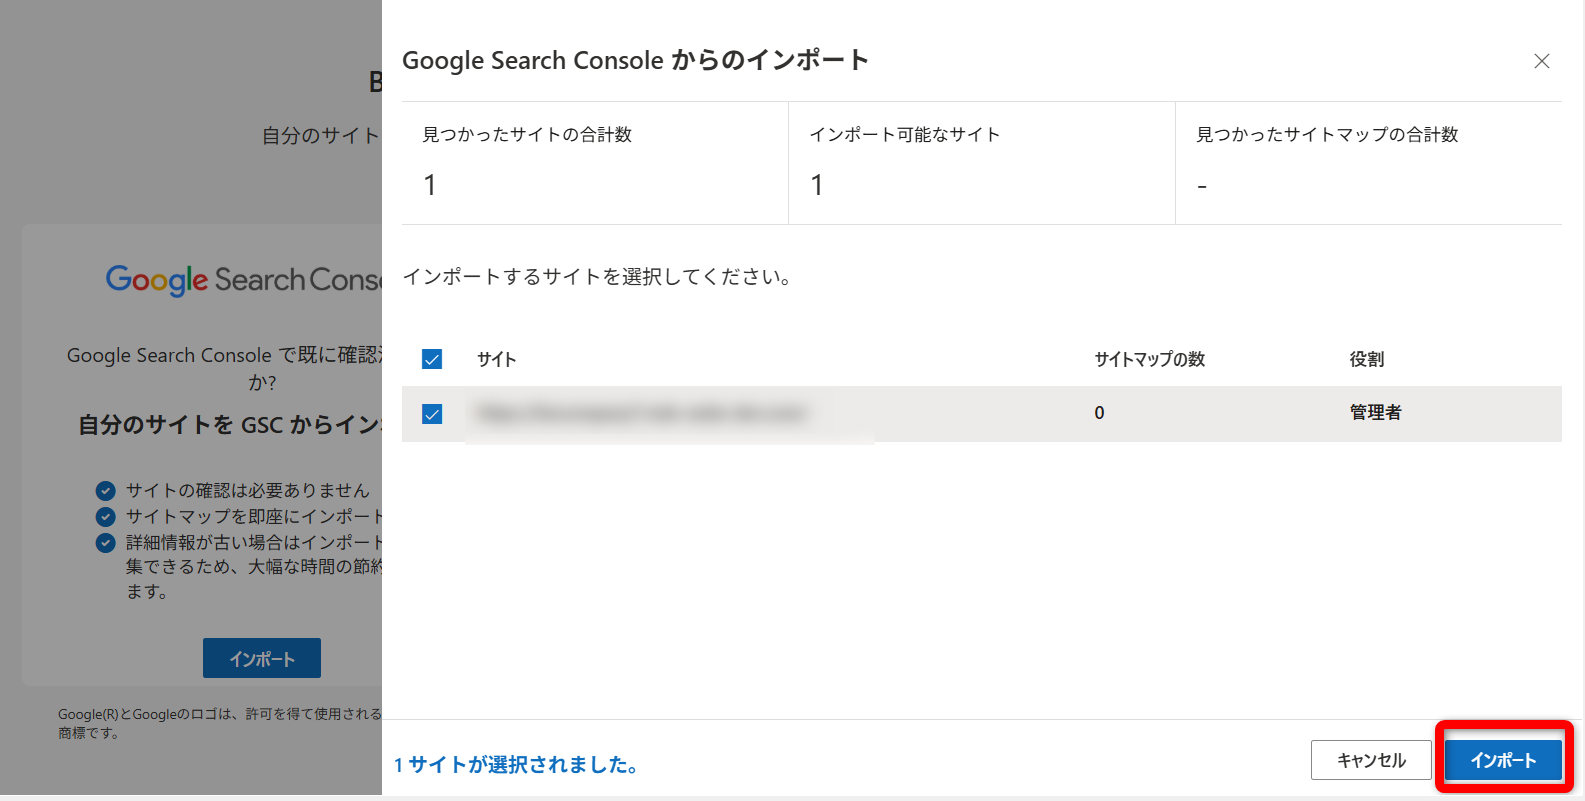Click check icon beside 詳細情報が古い場合は
The width and height of the screenshot is (1585, 801).
tap(105, 542)
